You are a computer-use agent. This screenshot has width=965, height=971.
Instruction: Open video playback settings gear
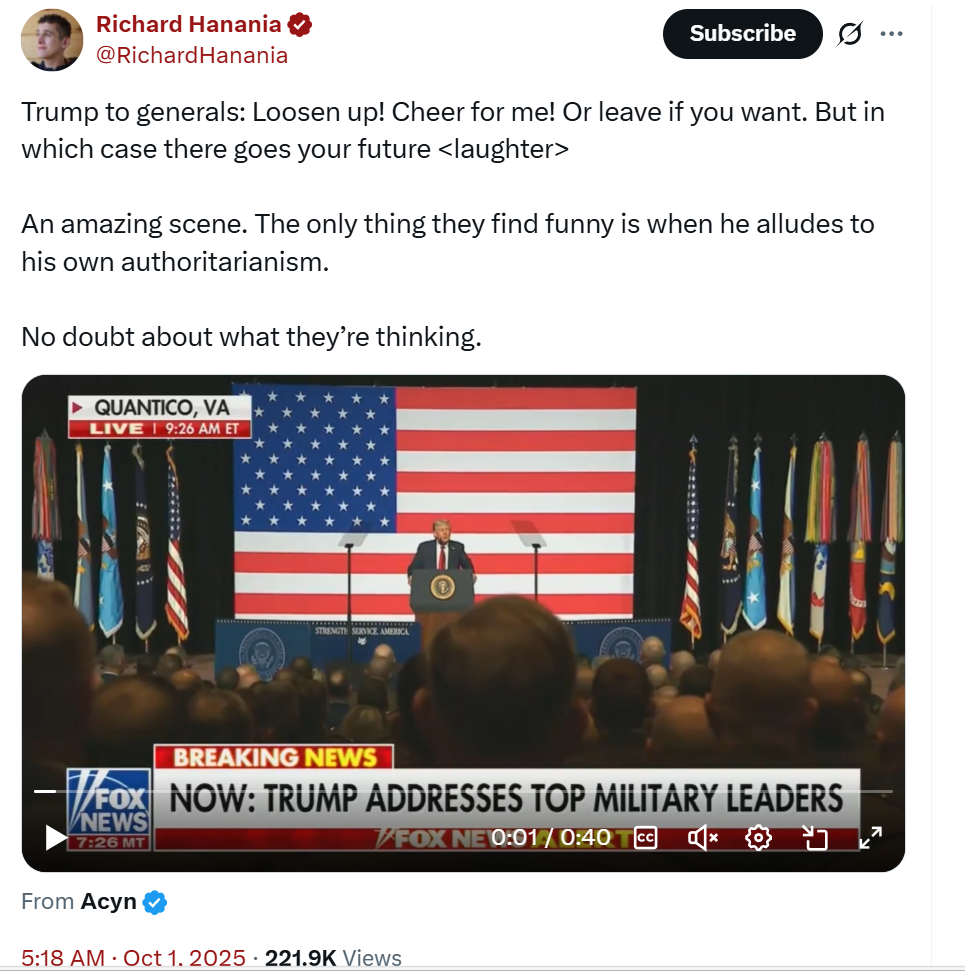[759, 837]
